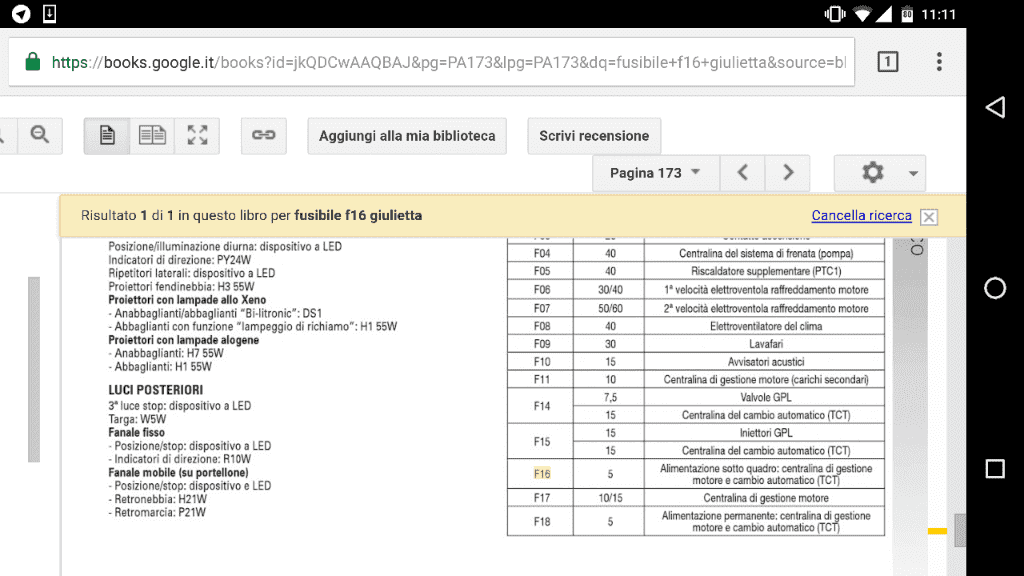Click the Wi-Fi icon in status bar
The height and width of the screenshot is (576, 1024).
pyautogui.click(x=861, y=14)
